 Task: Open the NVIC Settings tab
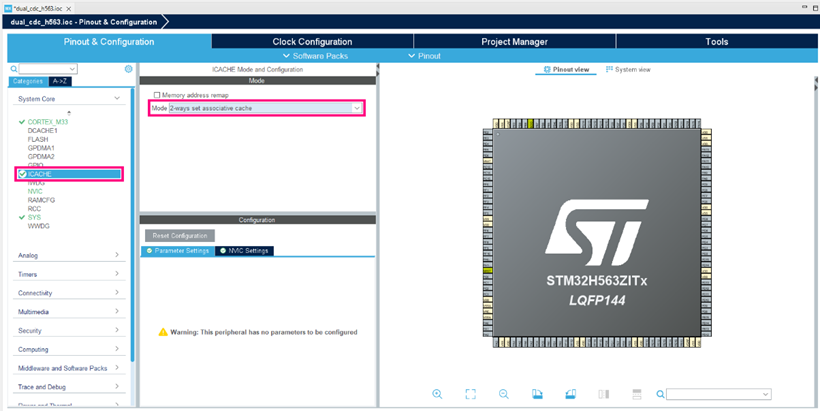click(x=244, y=251)
